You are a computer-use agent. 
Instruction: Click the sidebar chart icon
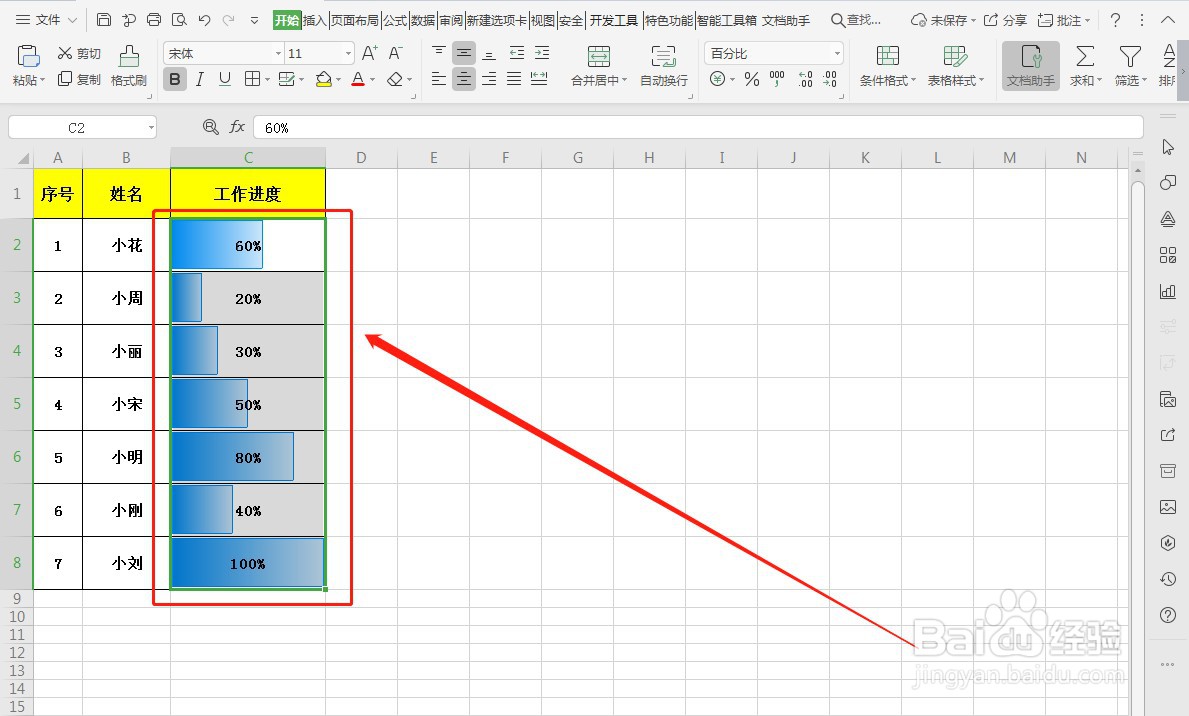tap(1168, 291)
